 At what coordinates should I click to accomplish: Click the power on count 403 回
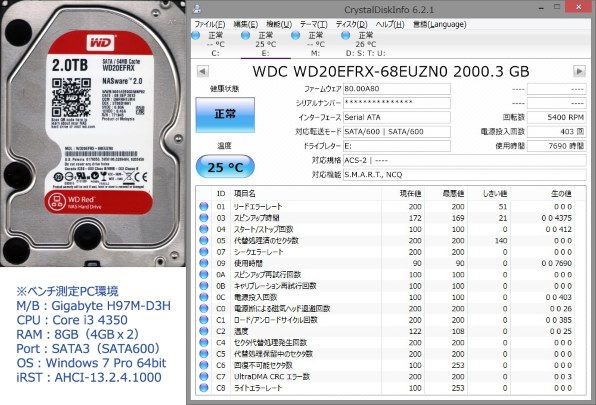(x=556, y=132)
